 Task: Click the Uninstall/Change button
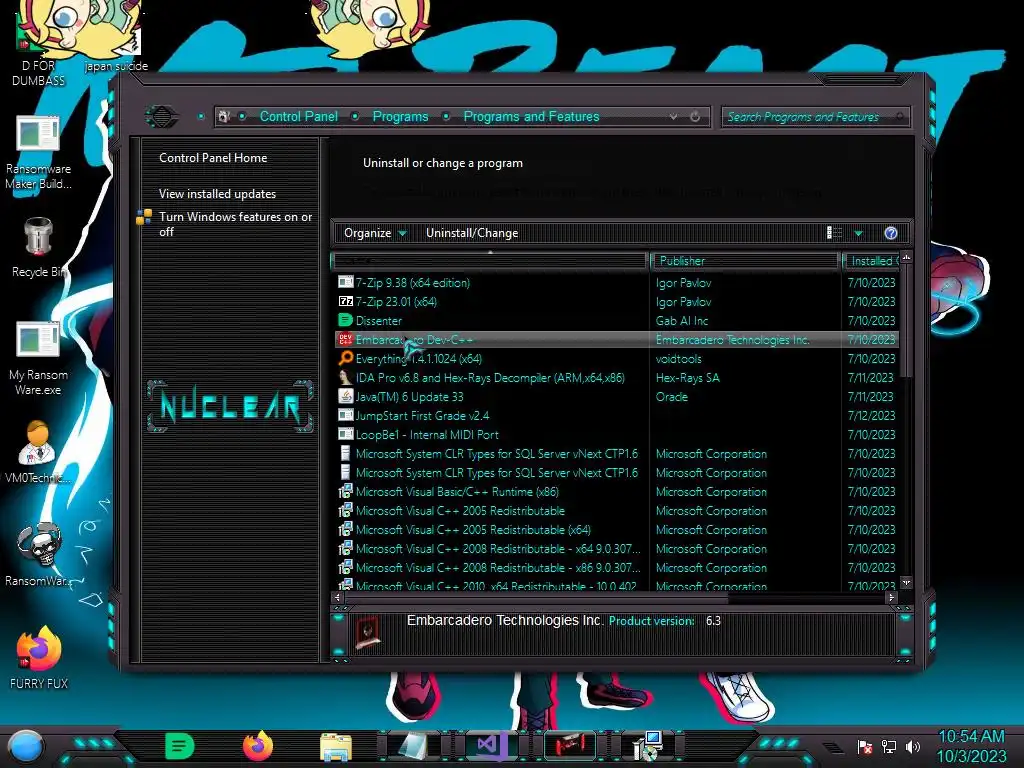[x=472, y=233]
